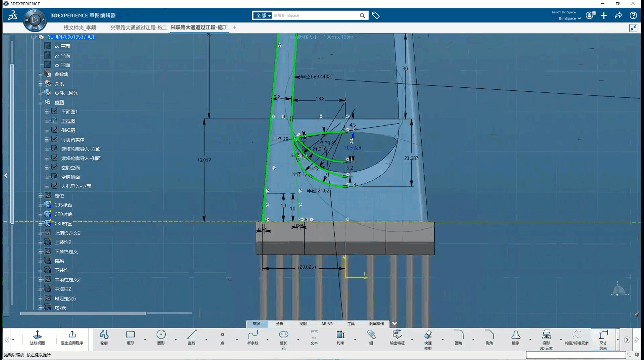Click the Add plus icon in header
The image size is (644, 360).
click(604, 16)
